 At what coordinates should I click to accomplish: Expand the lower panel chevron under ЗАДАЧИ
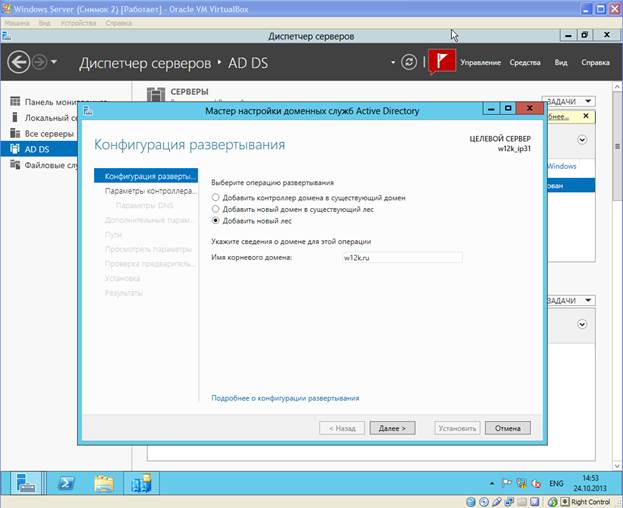pyautogui.click(x=582, y=325)
